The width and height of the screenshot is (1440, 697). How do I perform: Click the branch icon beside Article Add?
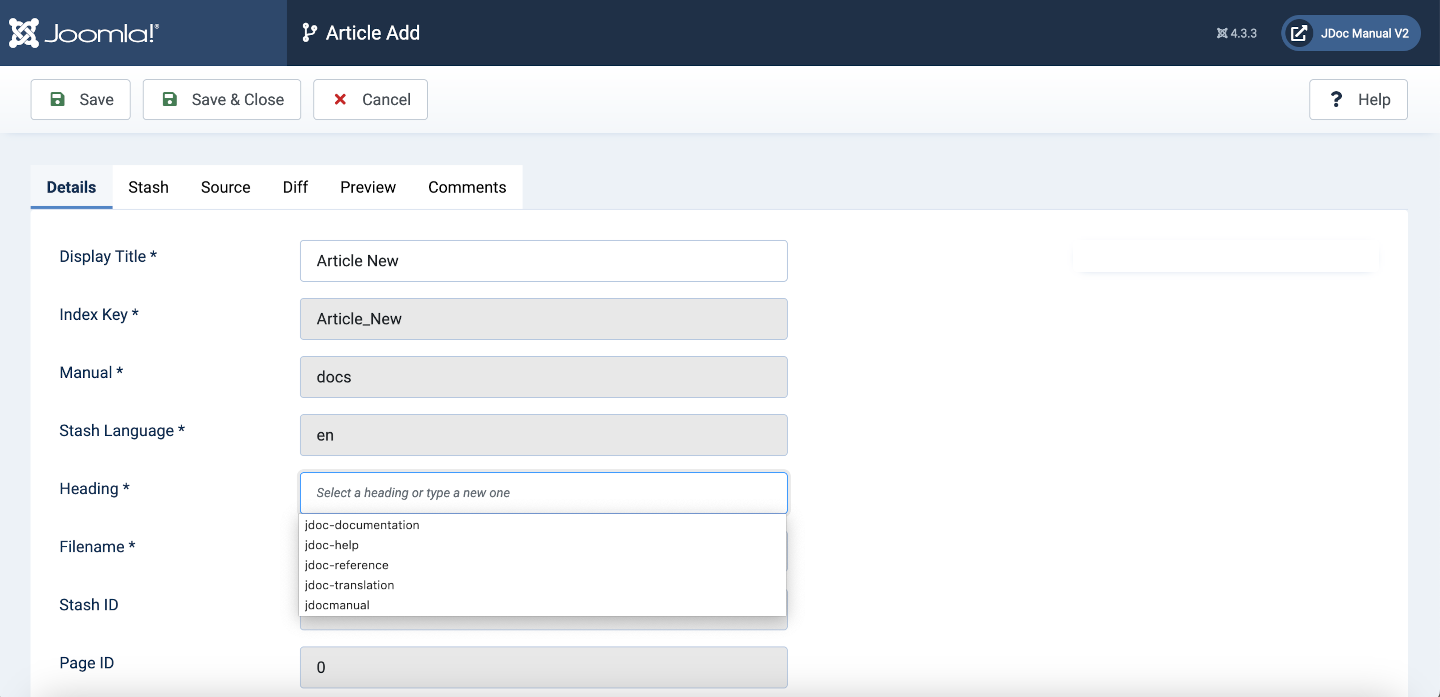309,33
